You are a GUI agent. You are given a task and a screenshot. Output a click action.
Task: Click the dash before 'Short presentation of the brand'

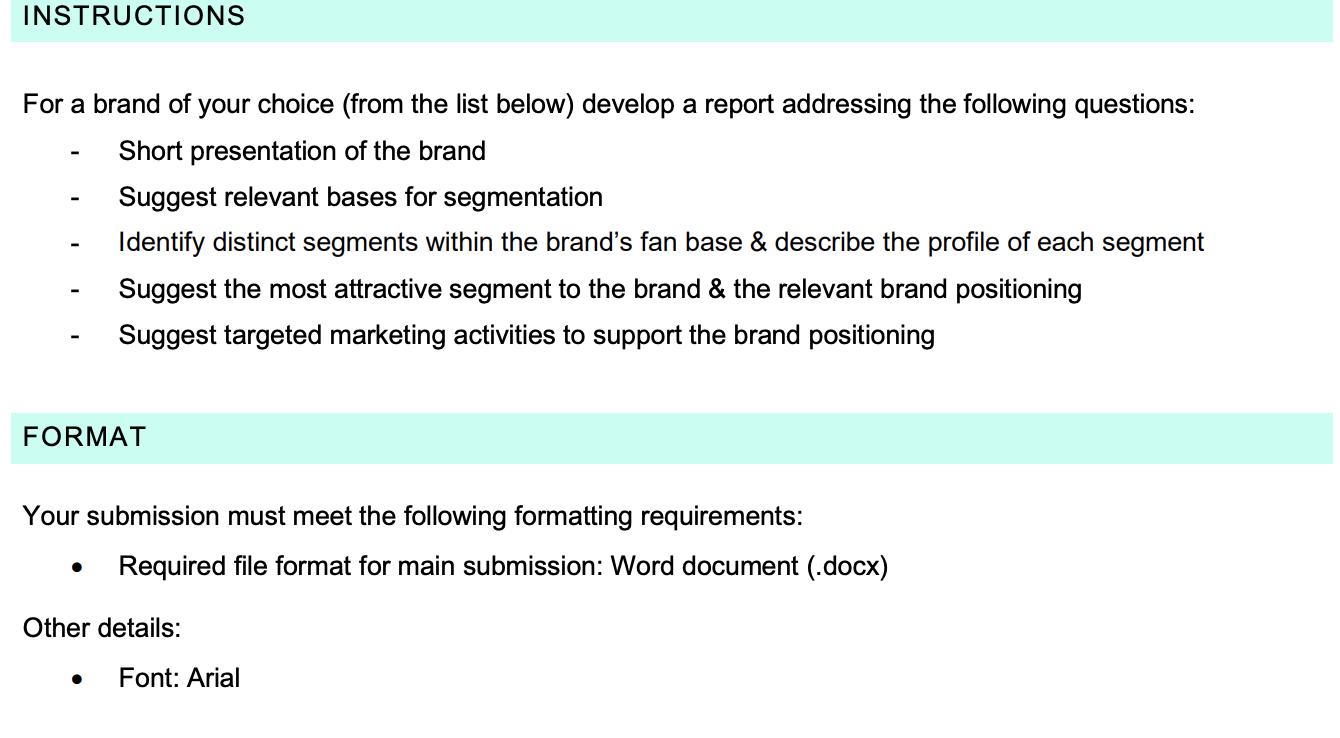tap(75, 153)
